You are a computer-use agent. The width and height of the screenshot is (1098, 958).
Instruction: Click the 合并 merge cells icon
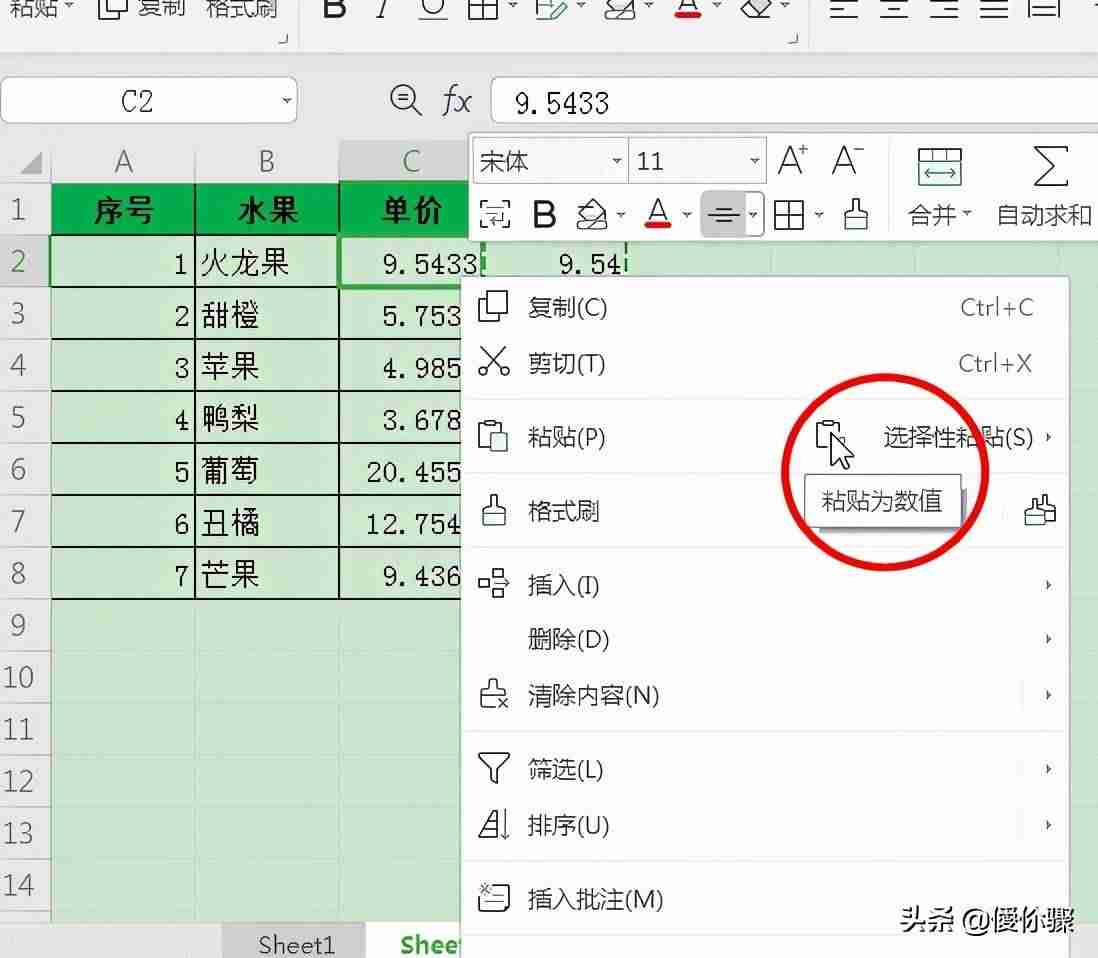939,167
